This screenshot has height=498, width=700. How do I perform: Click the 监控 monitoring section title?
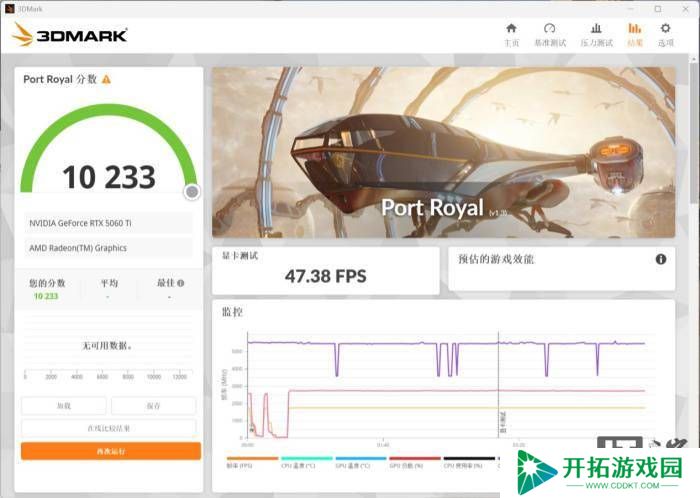point(232,312)
